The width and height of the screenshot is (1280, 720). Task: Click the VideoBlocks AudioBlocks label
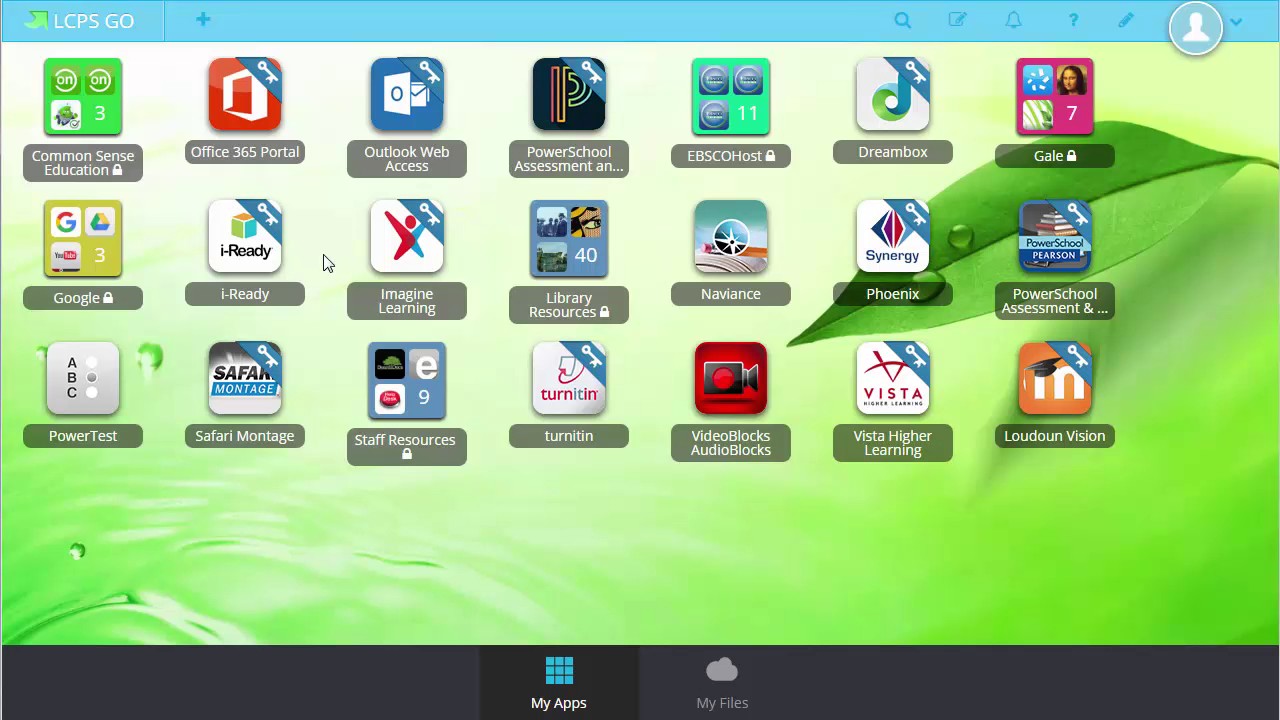(x=731, y=443)
